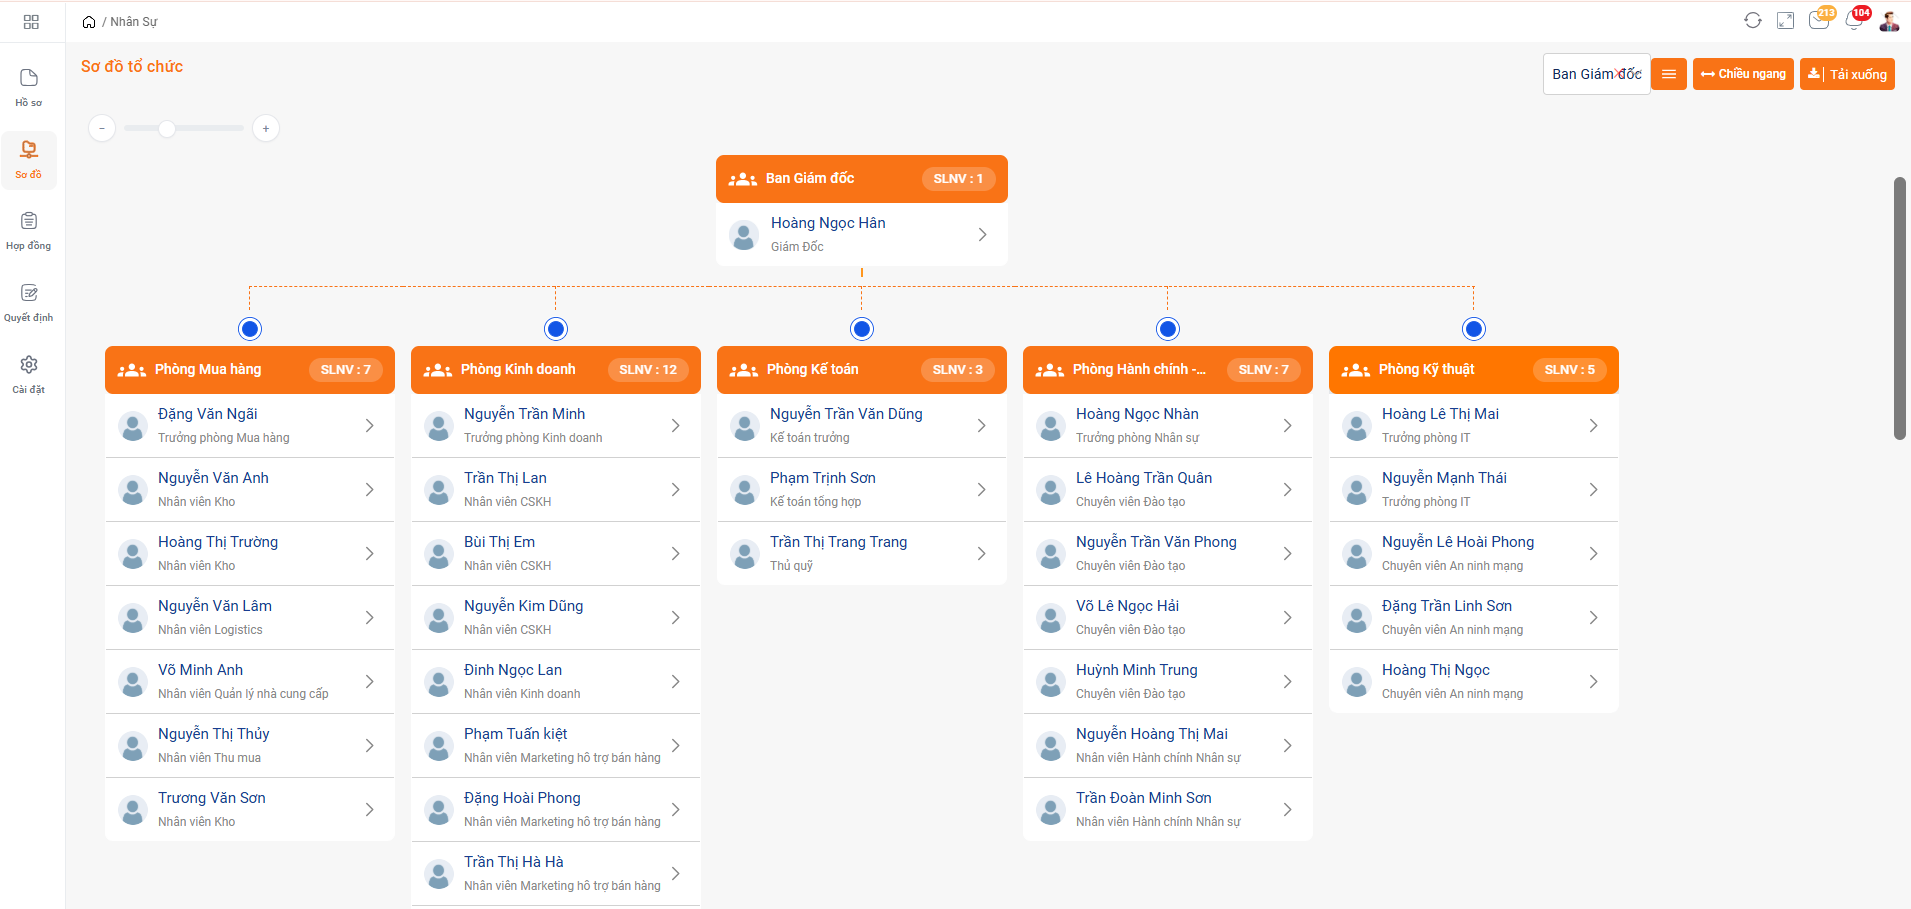Toggle the Phòng Kỹ thuật node circle
The height and width of the screenshot is (909, 1911).
pyautogui.click(x=1473, y=329)
